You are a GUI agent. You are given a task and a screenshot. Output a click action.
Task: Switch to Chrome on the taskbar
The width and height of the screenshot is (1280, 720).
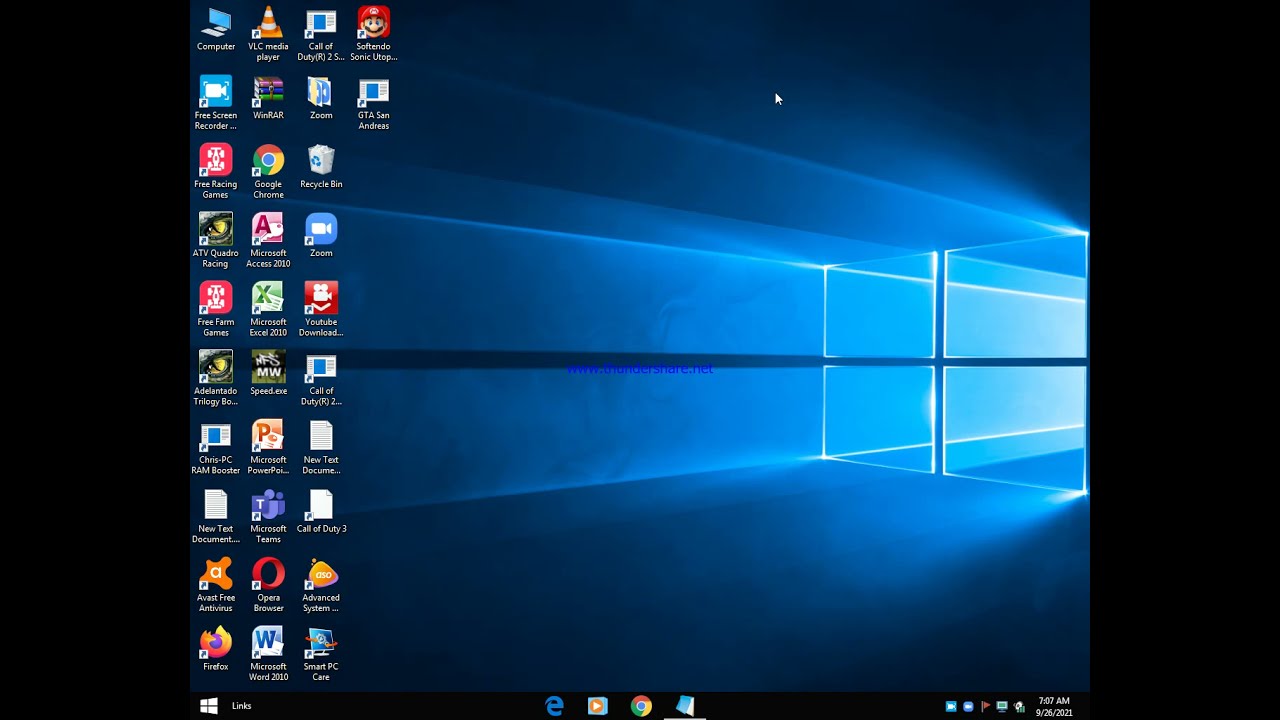[641, 706]
